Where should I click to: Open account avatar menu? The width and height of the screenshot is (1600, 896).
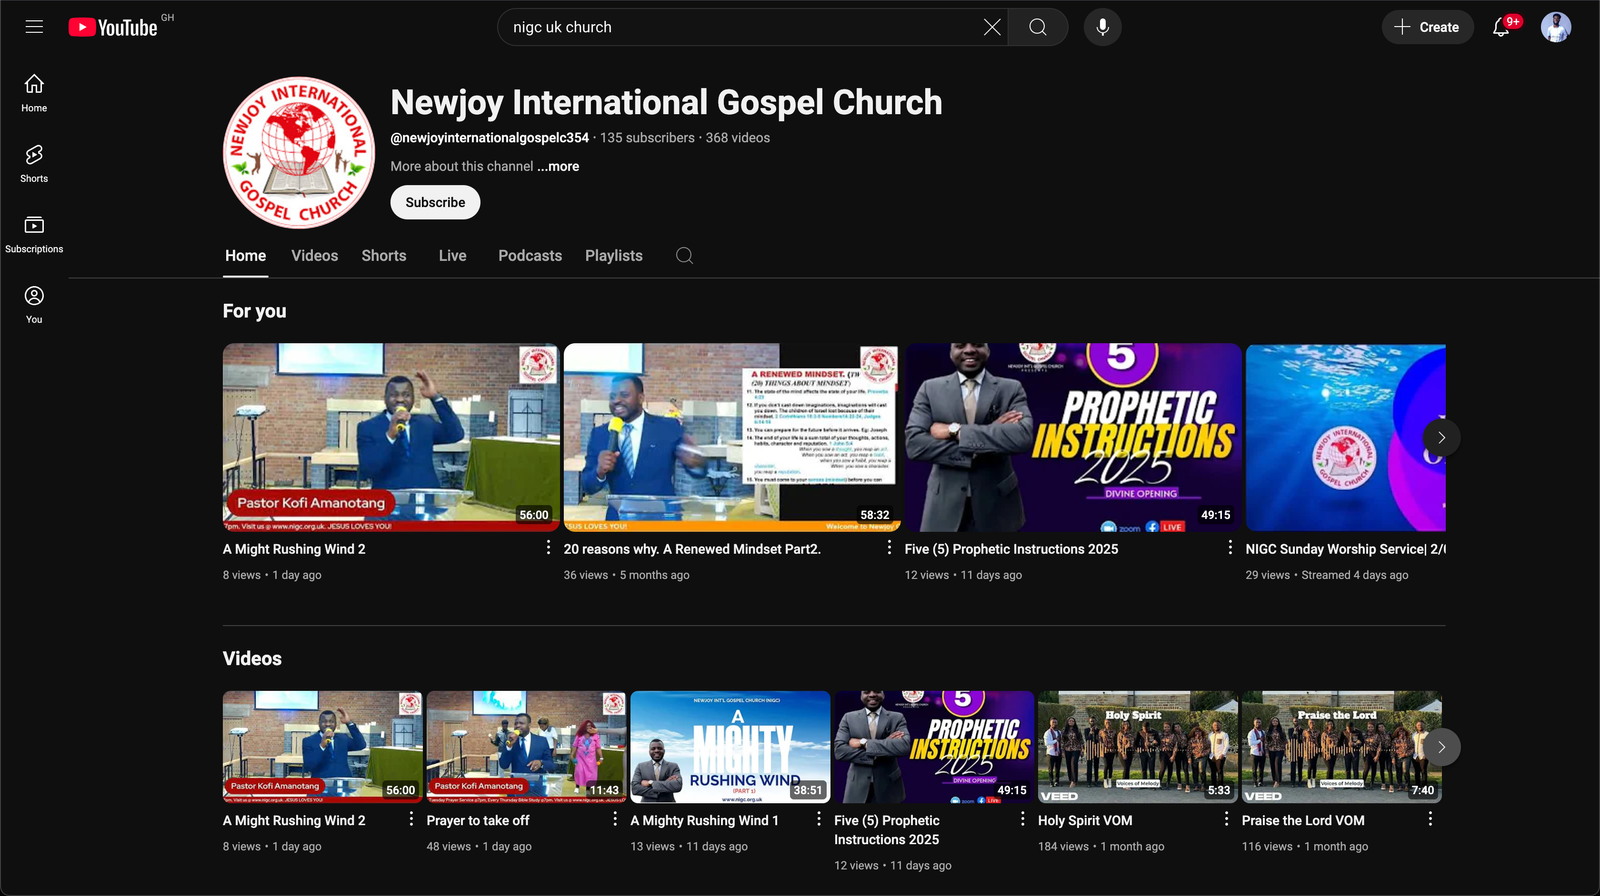1556,27
